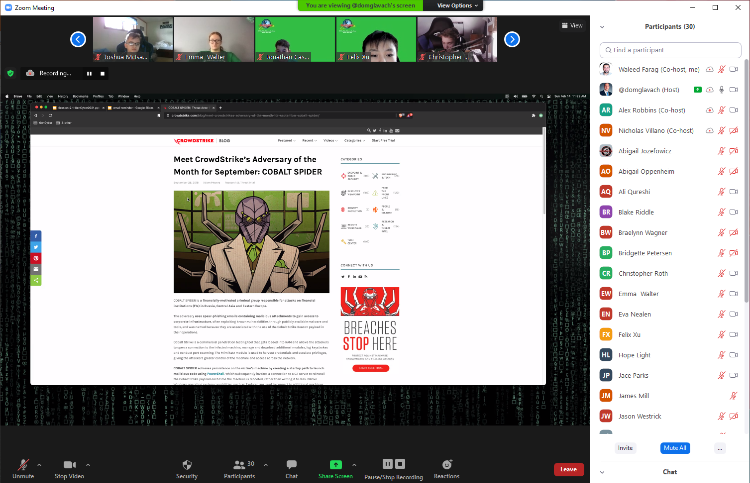Click the green encryption shield icon
This screenshot has width=750, height=483.
click(11, 73)
